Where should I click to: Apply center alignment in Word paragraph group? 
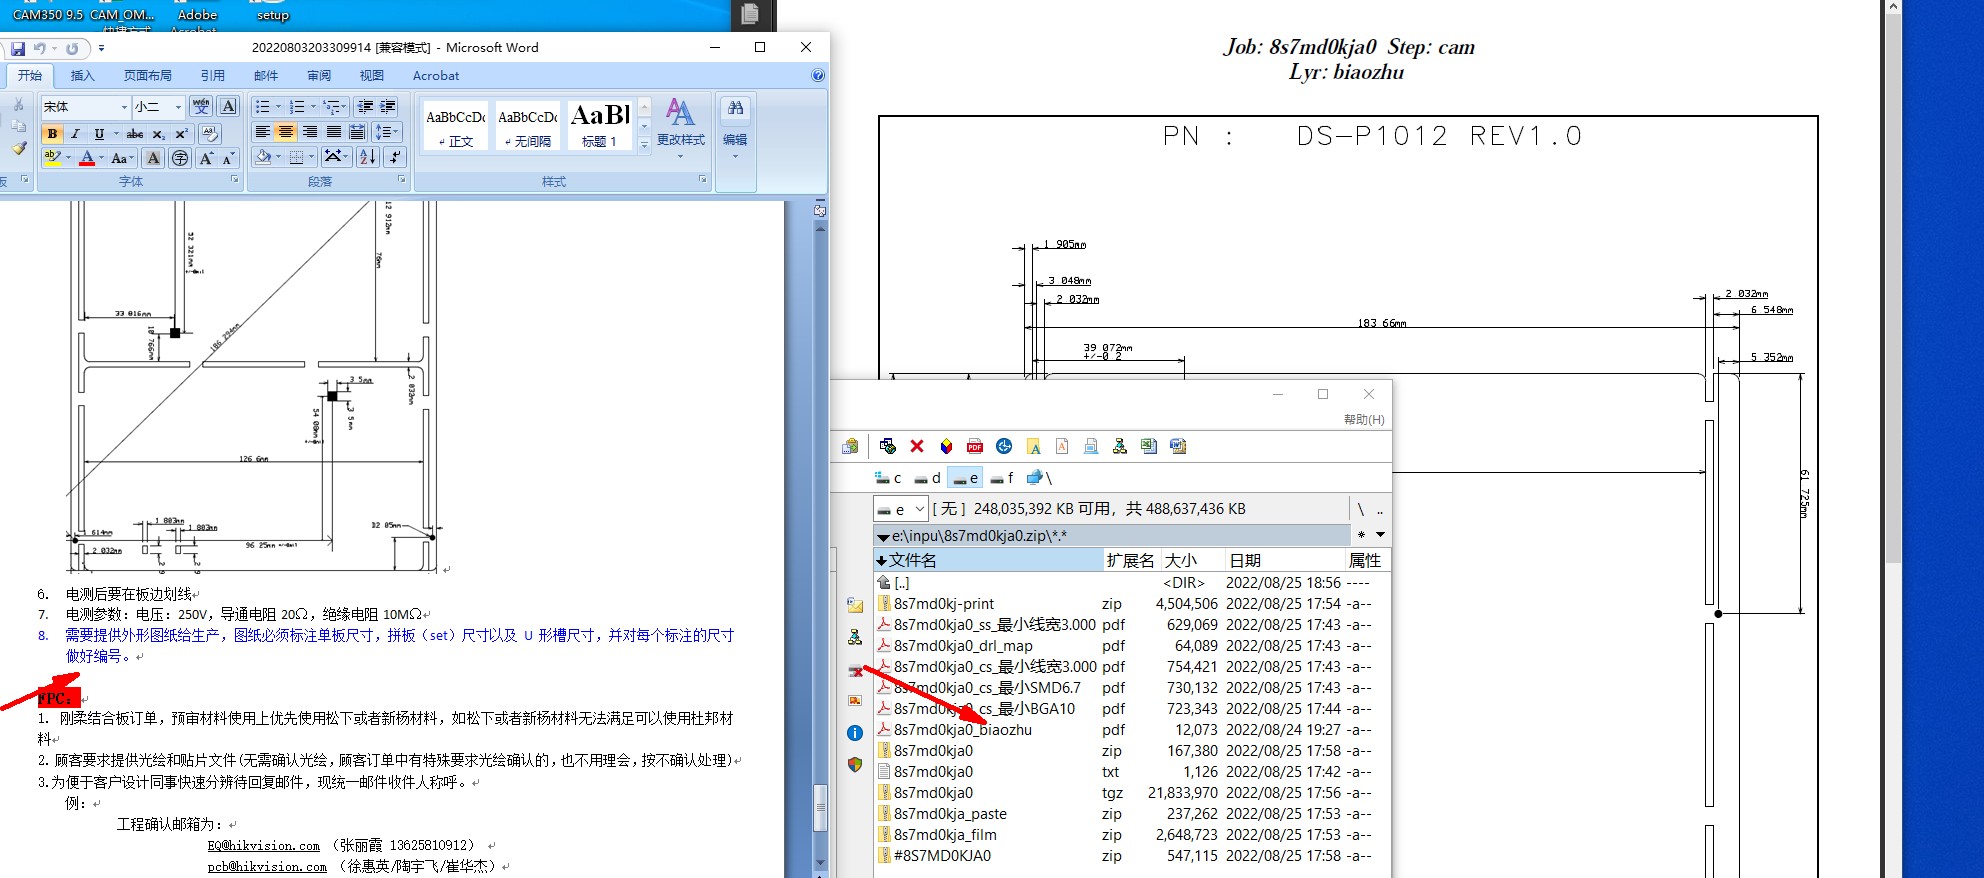pyautogui.click(x=286, y=132)
